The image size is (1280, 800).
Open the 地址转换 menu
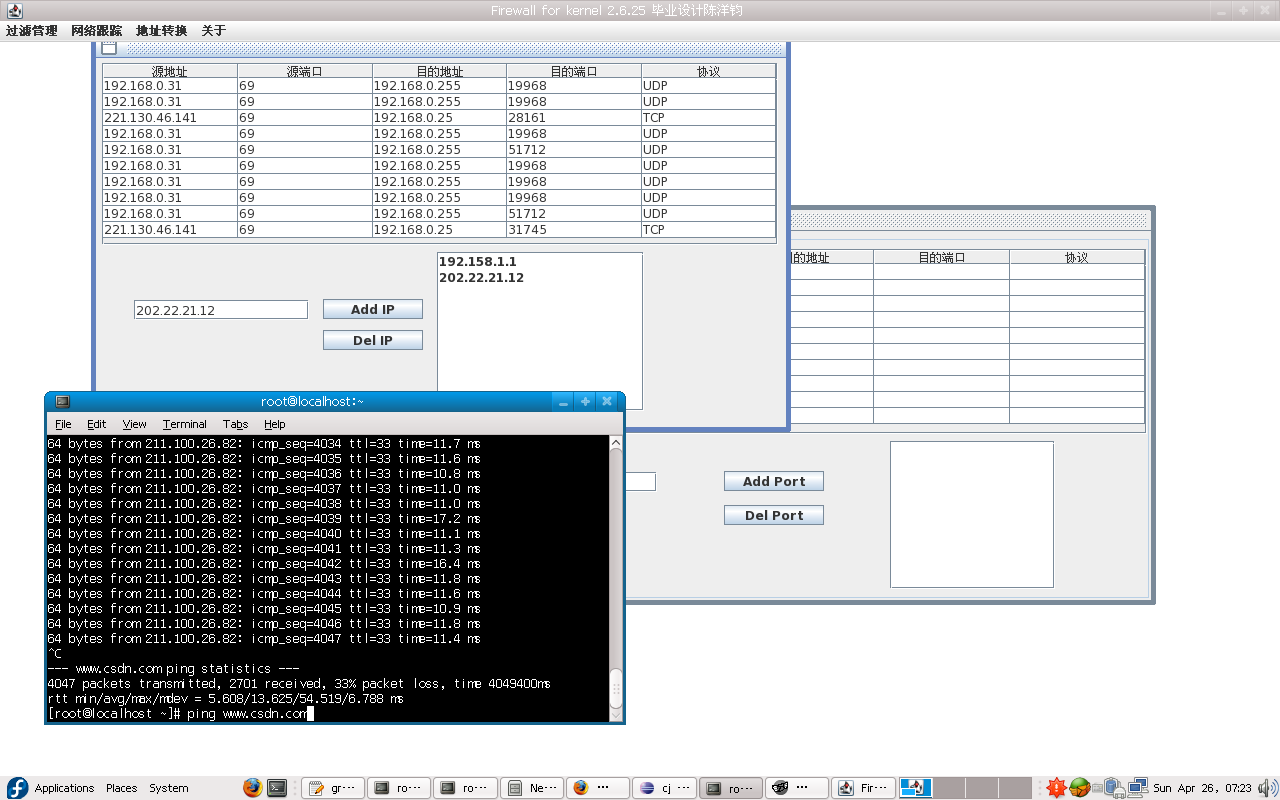tap(161, 31)
